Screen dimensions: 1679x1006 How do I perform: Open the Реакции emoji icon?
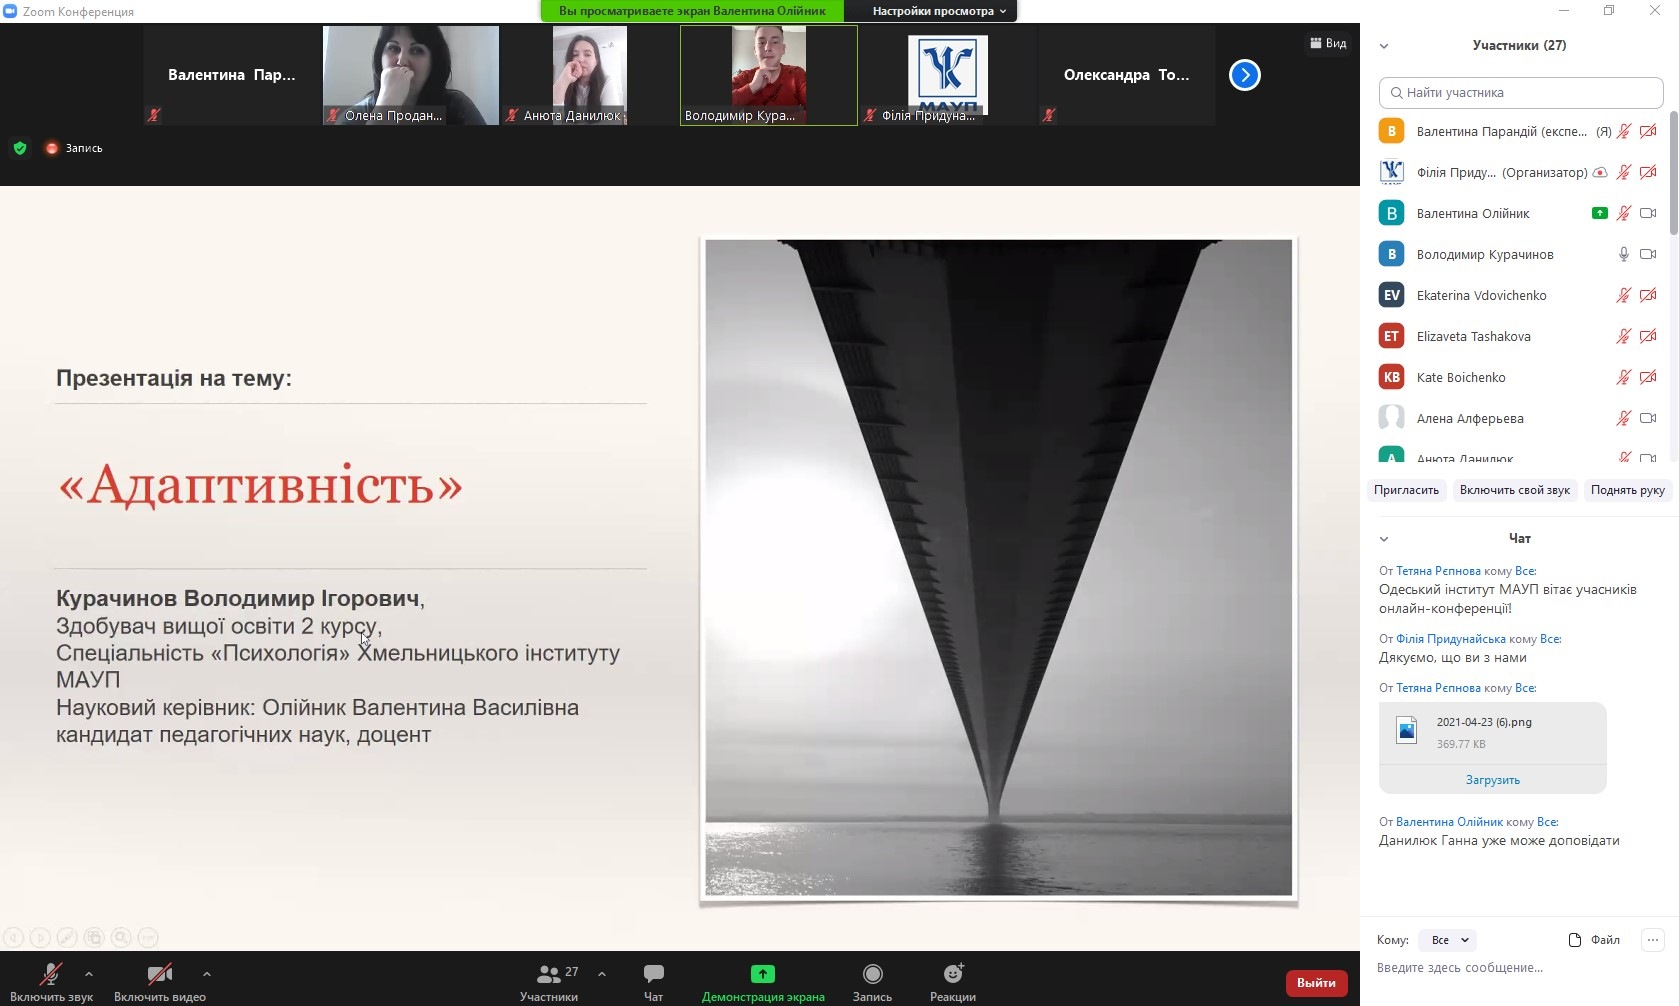tap(953, 974)
